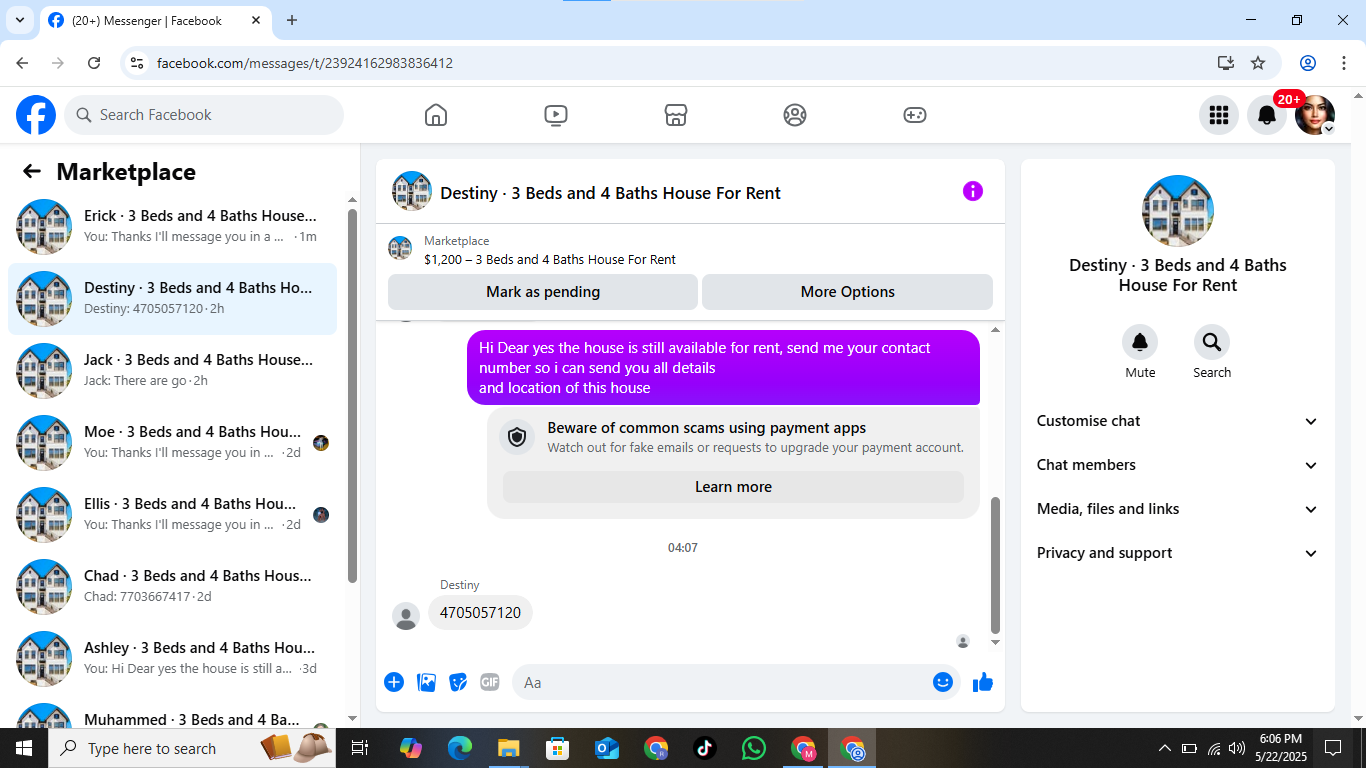Viewport: 1366px width, 768px height.
Task: Open Ellis's conversation in the chat list
Action: click(x=172, y=515)
